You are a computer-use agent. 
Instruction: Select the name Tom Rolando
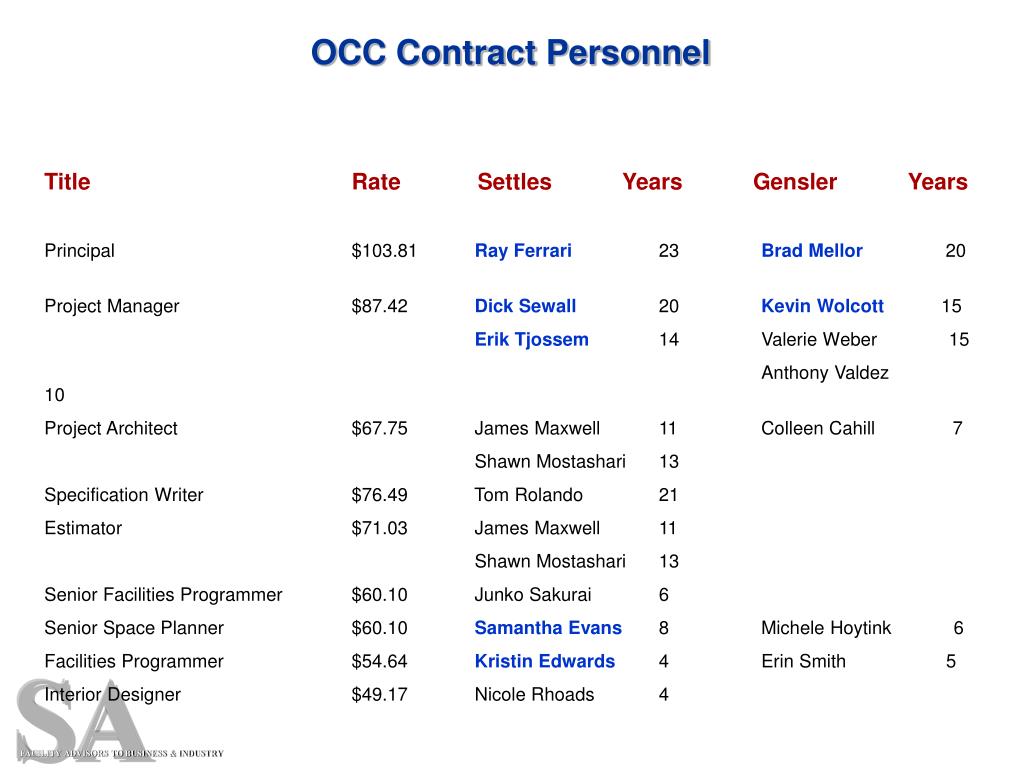[x=528, y=495]
